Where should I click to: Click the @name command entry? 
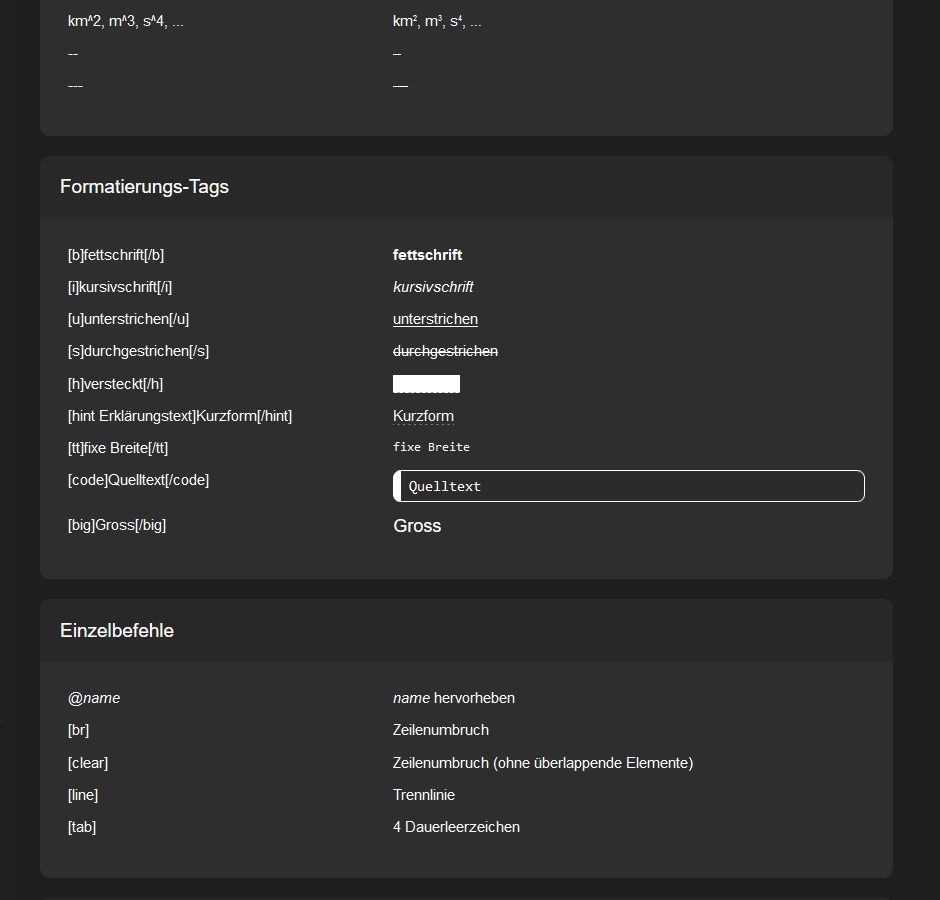pos(94,698)
